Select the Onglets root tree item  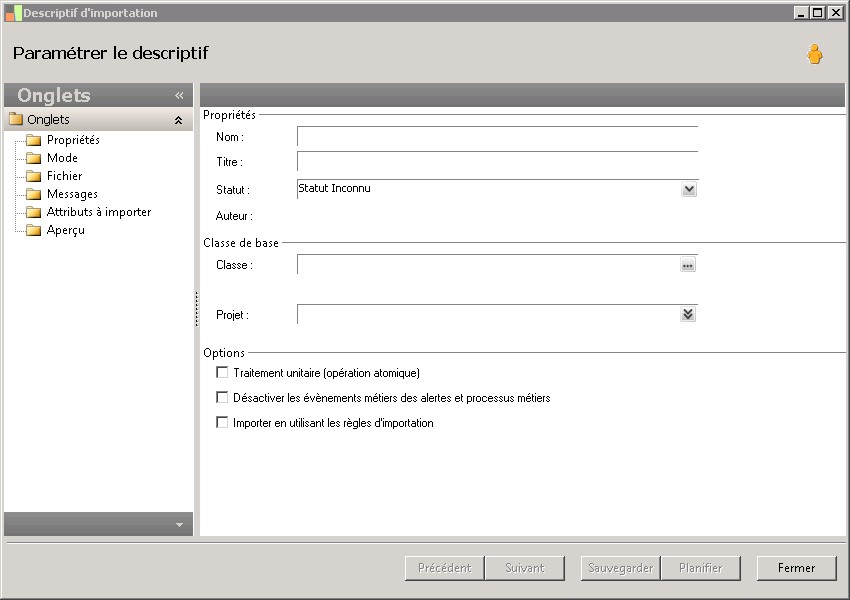[x=48, y=120]
